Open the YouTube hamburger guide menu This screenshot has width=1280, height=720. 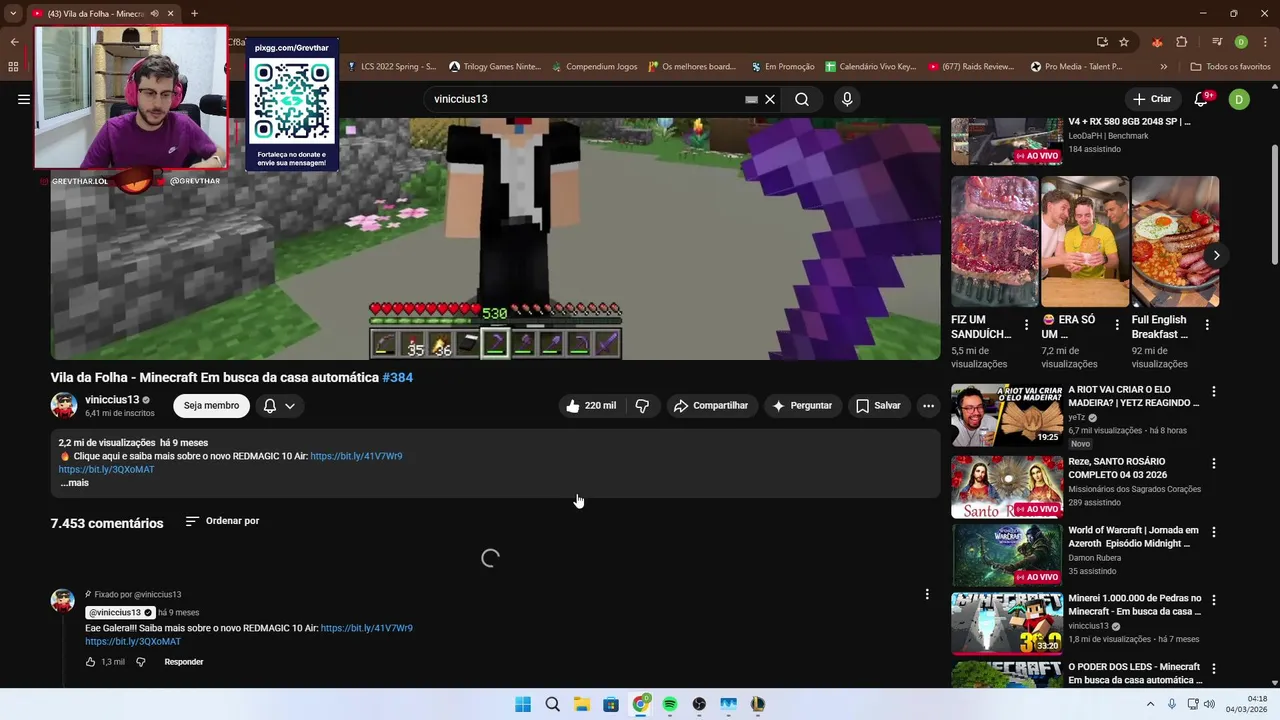pyautogui.click(x=24, y=99)
